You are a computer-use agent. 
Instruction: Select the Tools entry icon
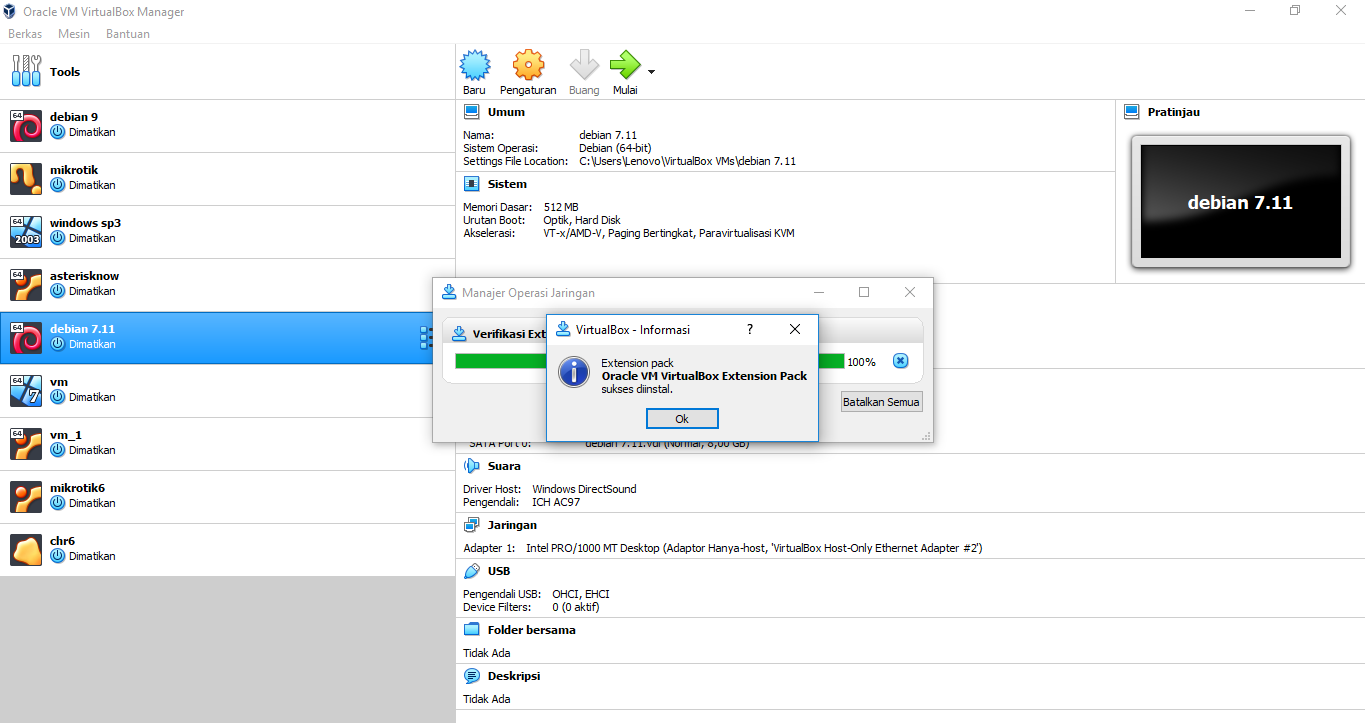(x=26, y=71)
